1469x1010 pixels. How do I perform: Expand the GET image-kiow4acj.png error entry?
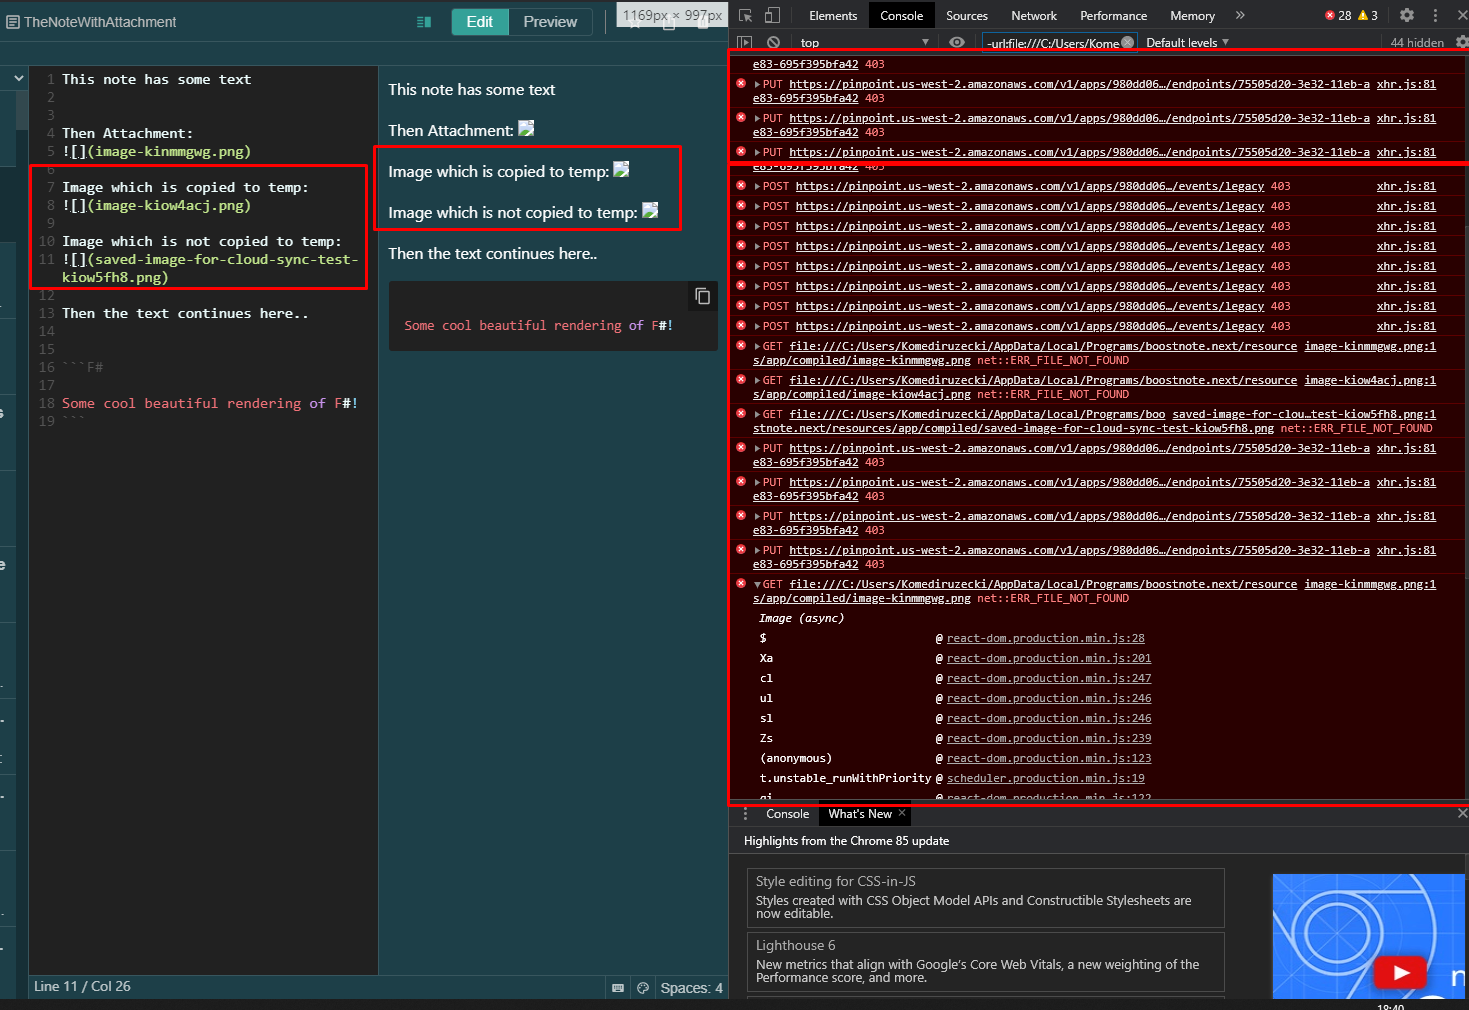click(x=757, y=380)
